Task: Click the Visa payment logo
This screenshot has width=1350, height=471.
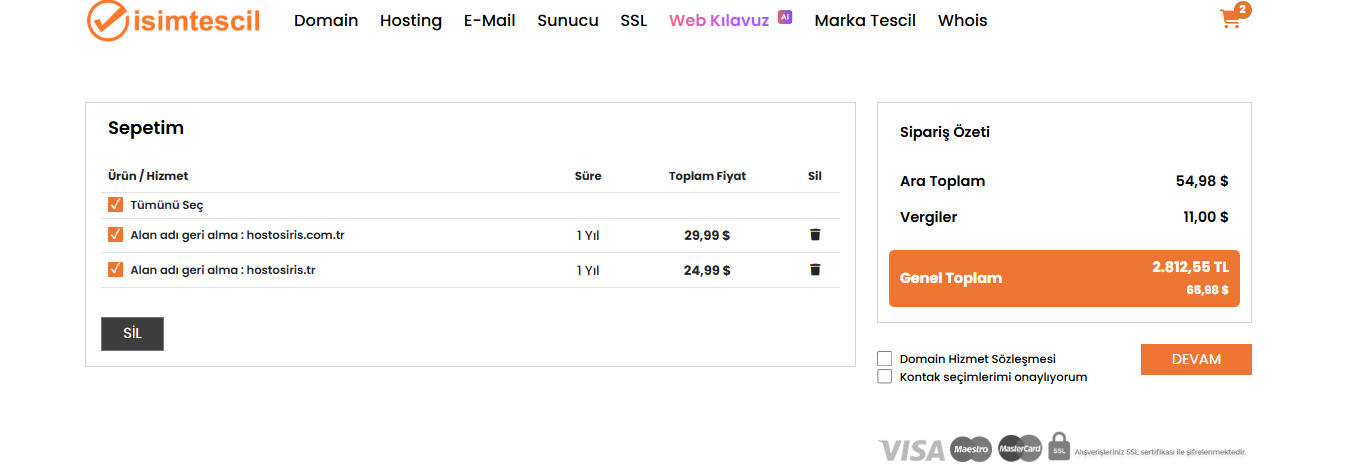Action: (x=910, y=450)
